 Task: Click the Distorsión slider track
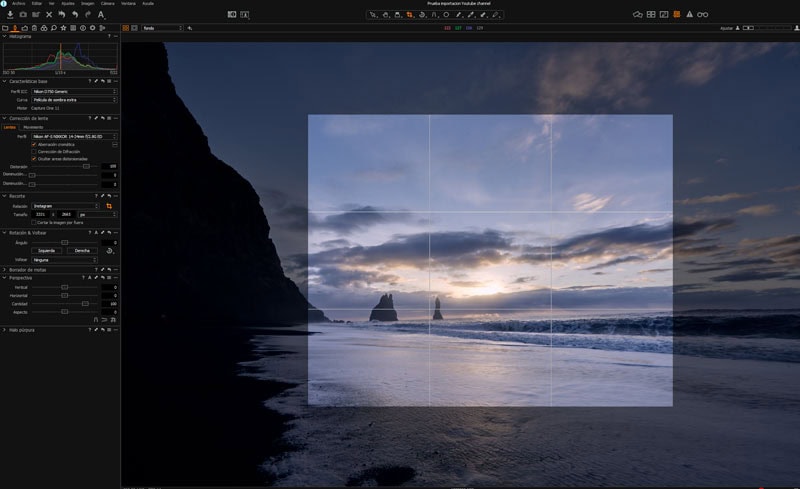coord(60,166)
